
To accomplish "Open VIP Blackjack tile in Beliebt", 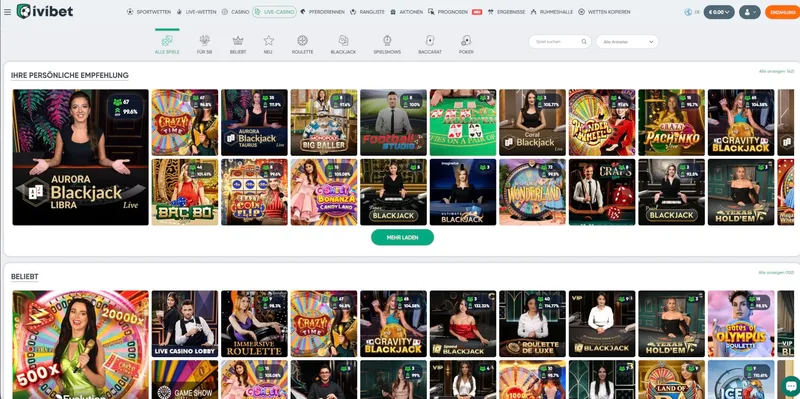I will coord(602,324).
